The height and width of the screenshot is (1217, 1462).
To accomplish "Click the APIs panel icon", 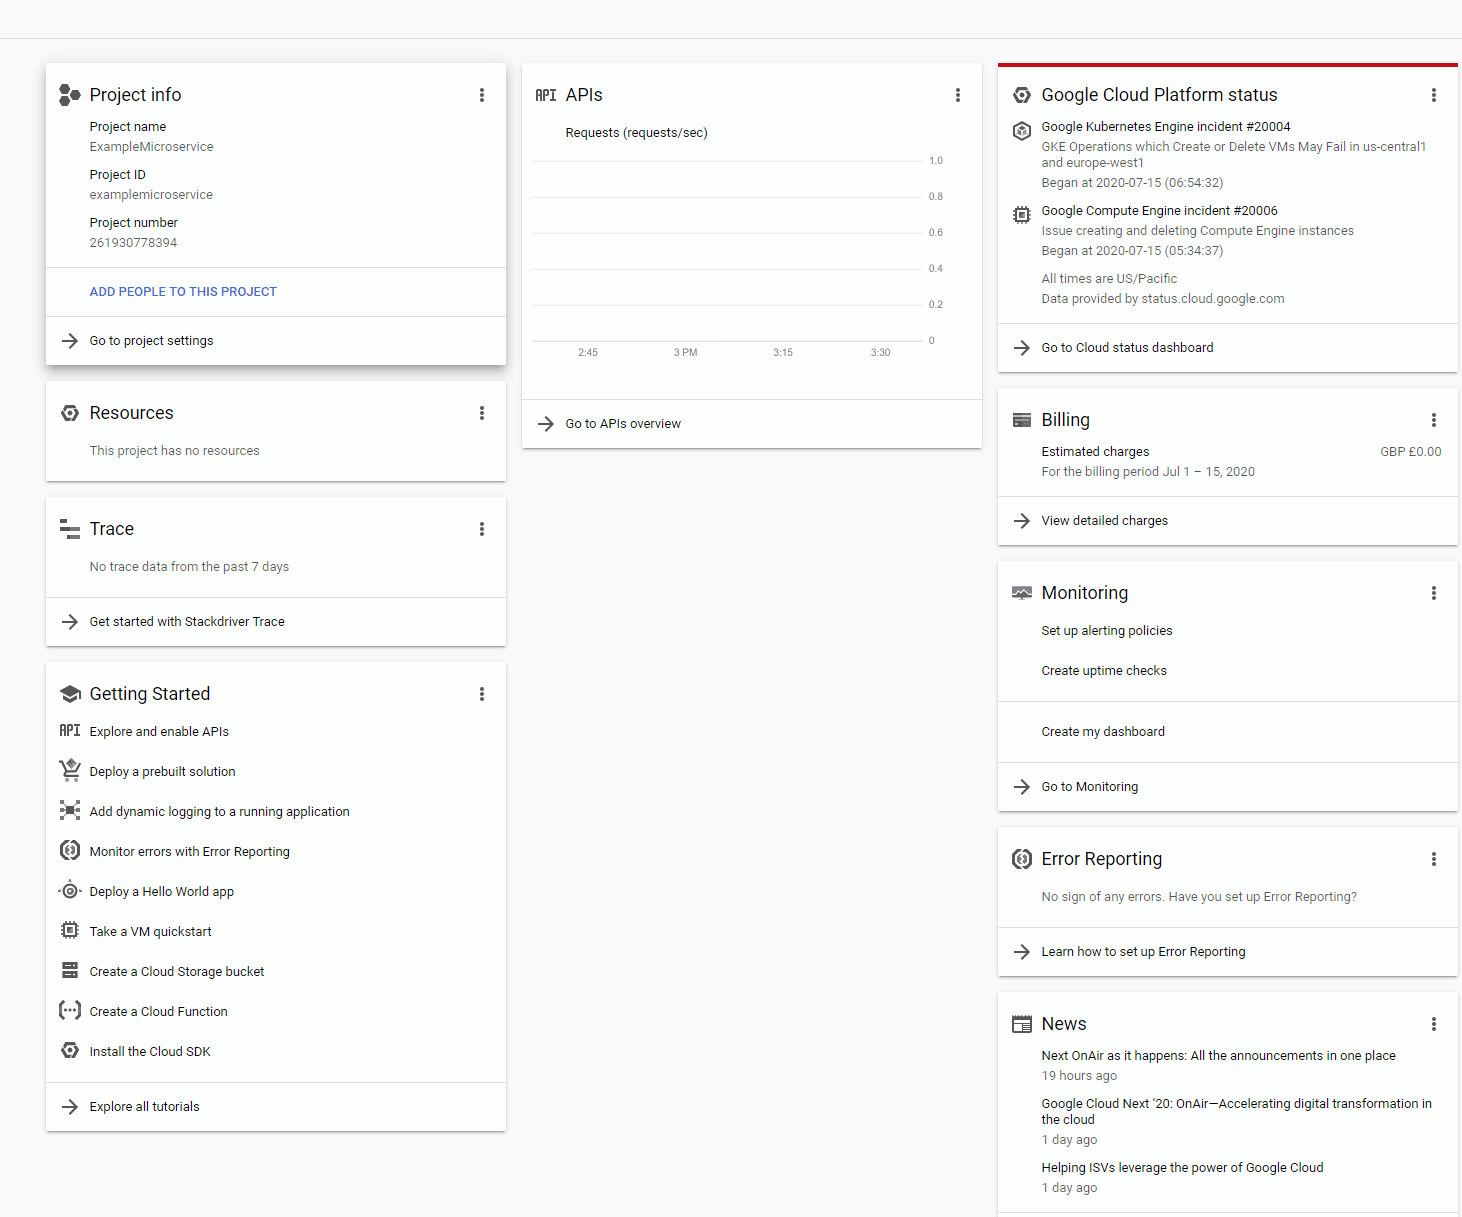I will pos(546,94).
